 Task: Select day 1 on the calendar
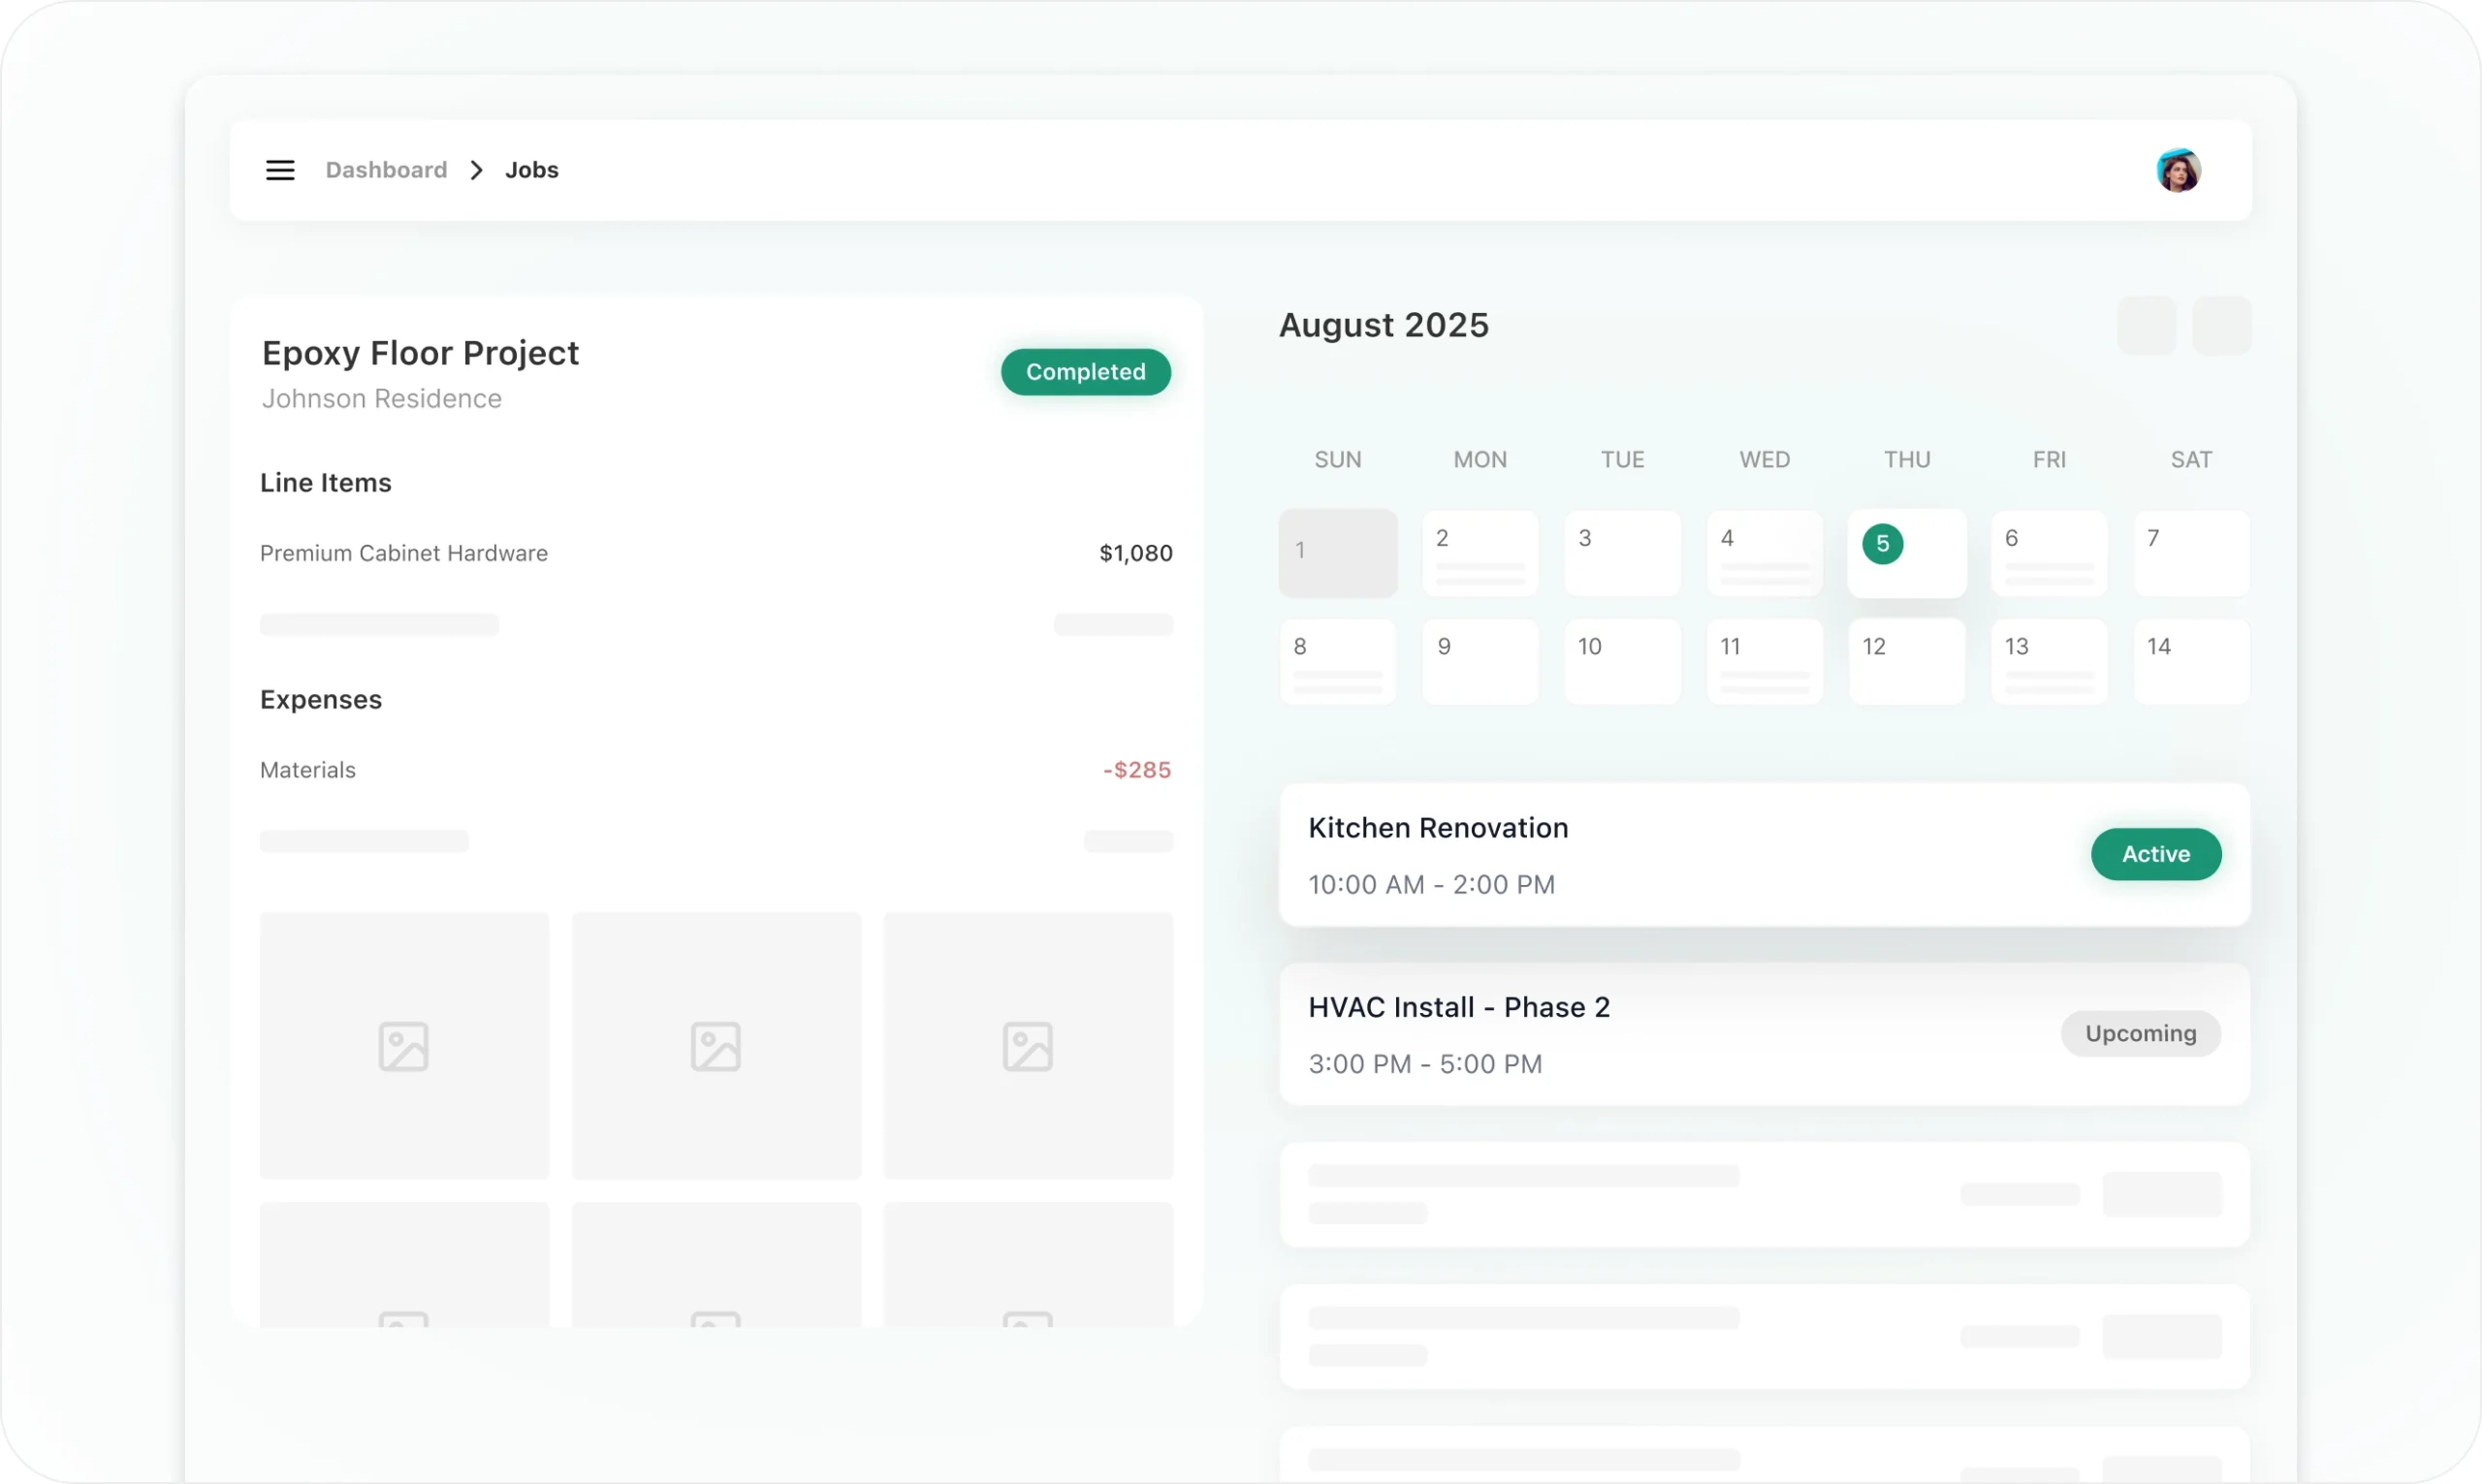pos(1337,553)
